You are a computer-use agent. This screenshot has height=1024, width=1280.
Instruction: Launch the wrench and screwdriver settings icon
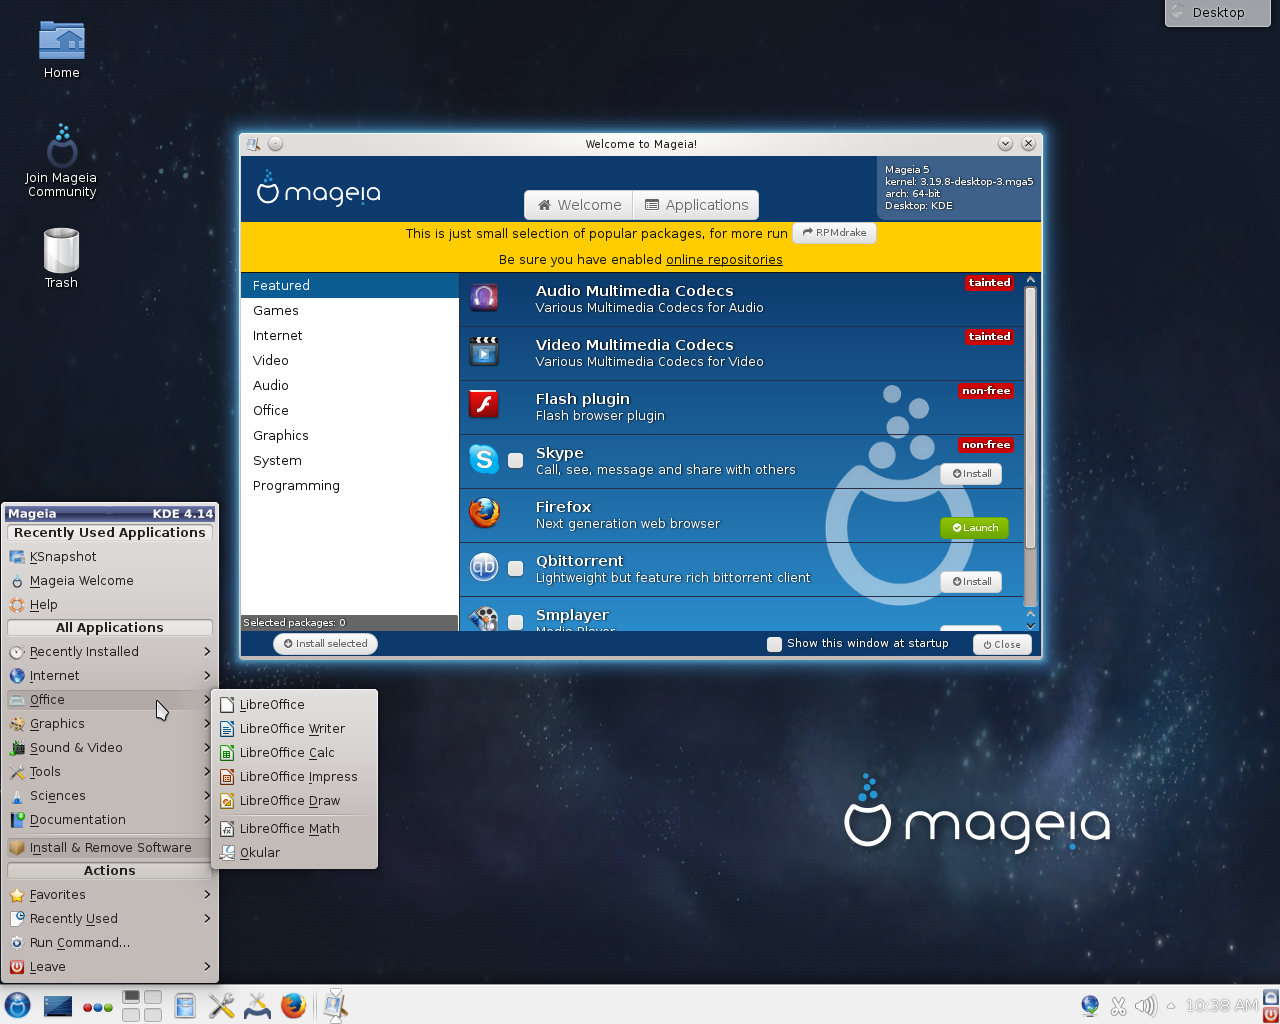coord(221,1005)
